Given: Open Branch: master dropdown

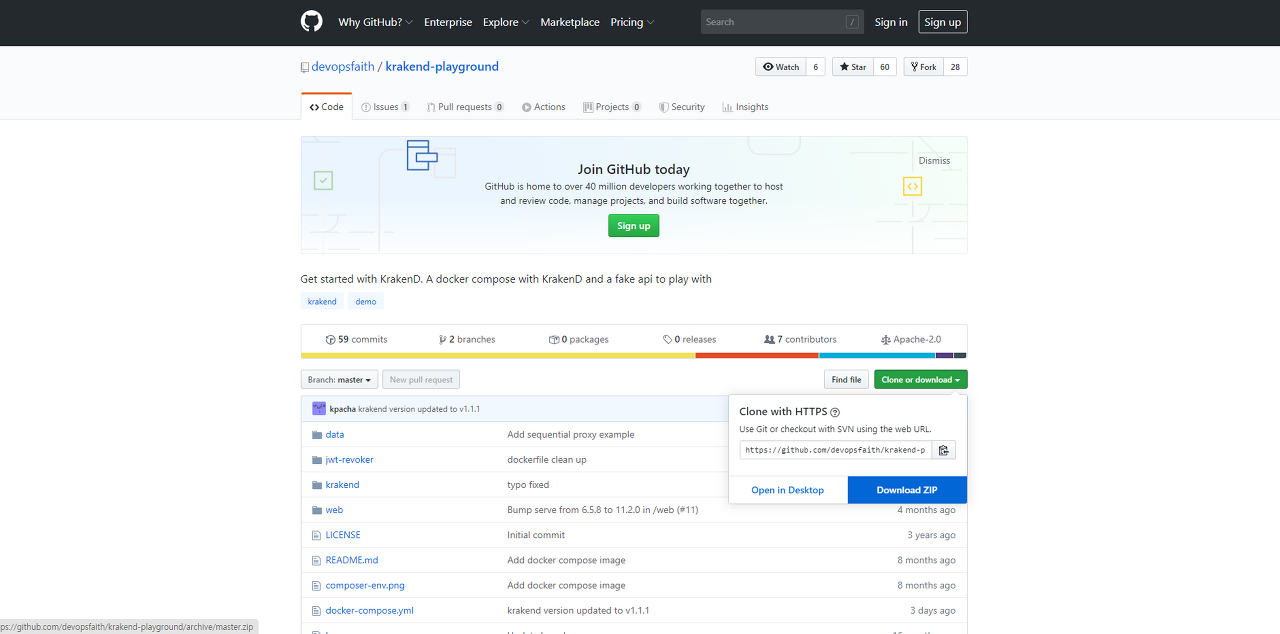Looking at the screenshot, I should click(339, 380).
